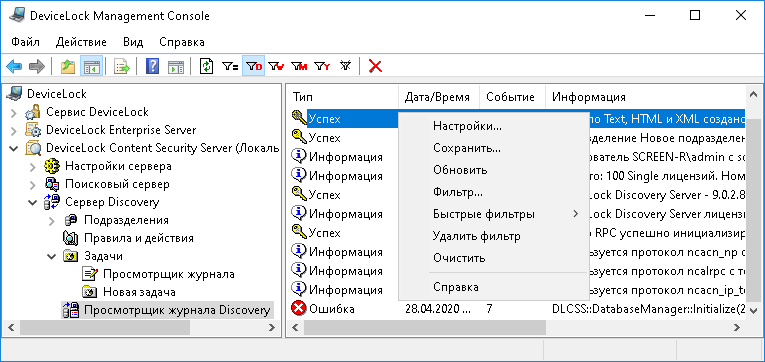Open the Действие menu
The width and height of the screenshot is (765, 362).
pos(81,41)
